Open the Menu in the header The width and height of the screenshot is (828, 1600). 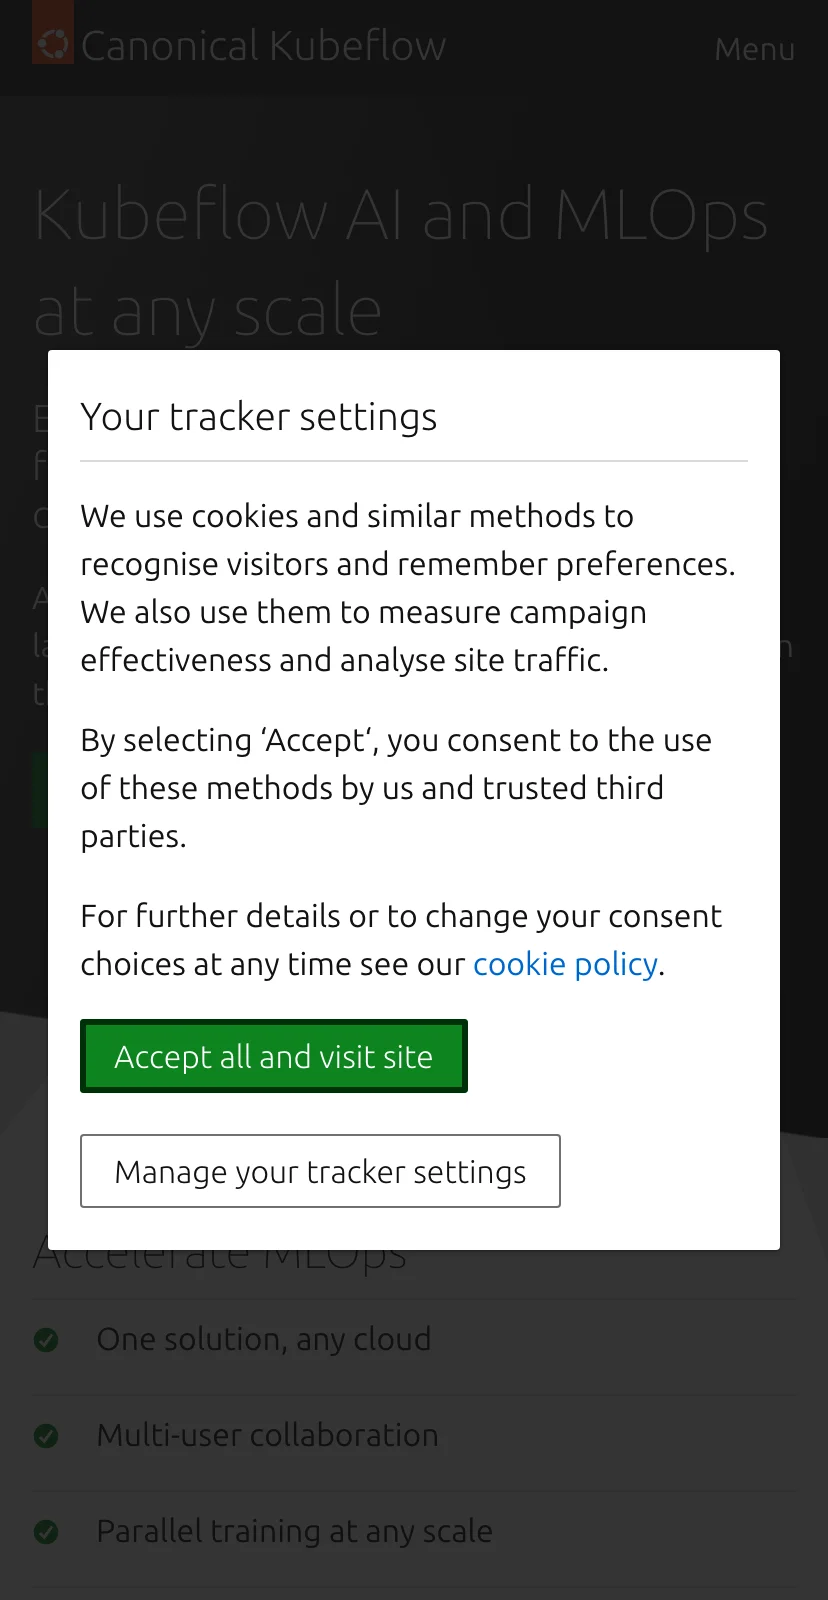click(754, 48)
